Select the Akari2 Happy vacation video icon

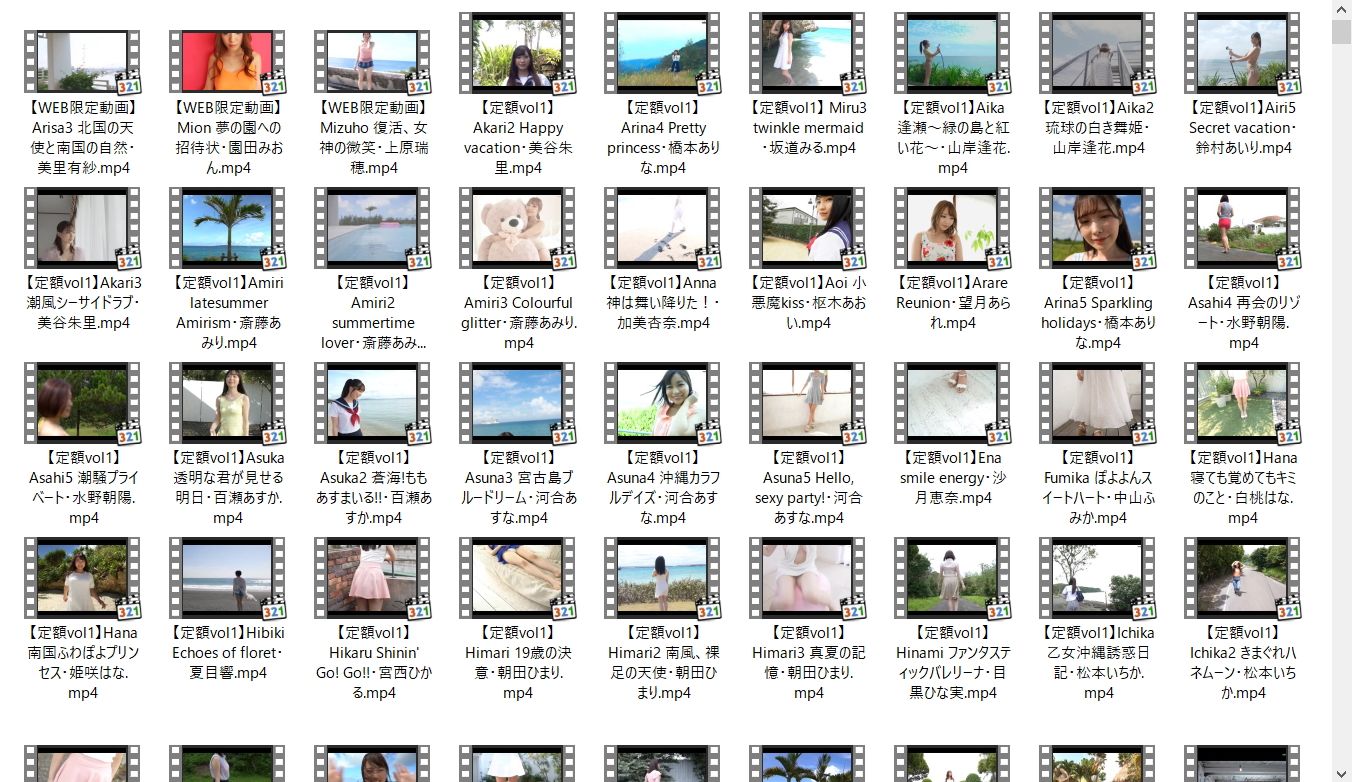point(517,53)
